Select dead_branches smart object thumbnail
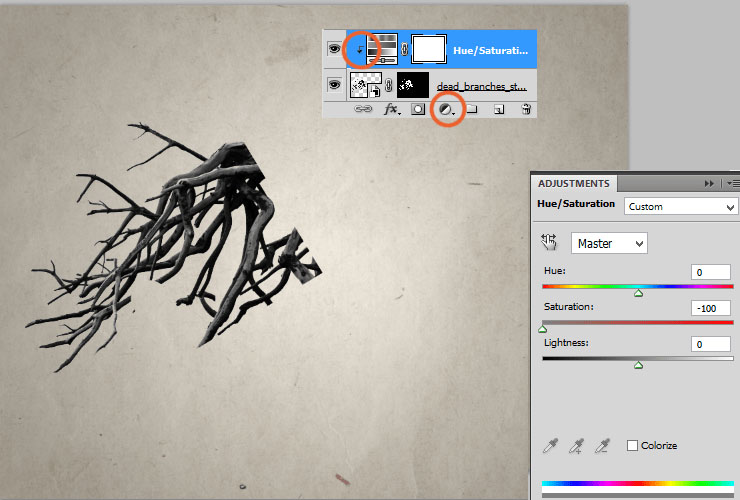 coord(366,85)
